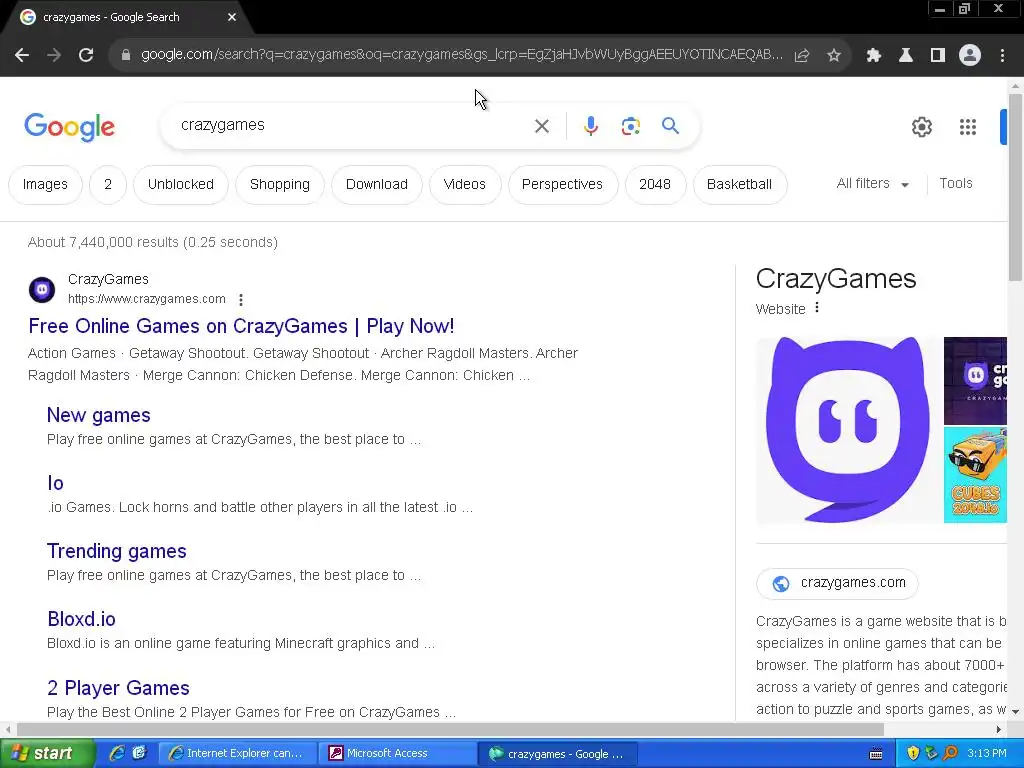Open the dark CrazyGames banner thumbnail
The image size is (1024, 768).
pyautogui.click(x=976, y=381)
